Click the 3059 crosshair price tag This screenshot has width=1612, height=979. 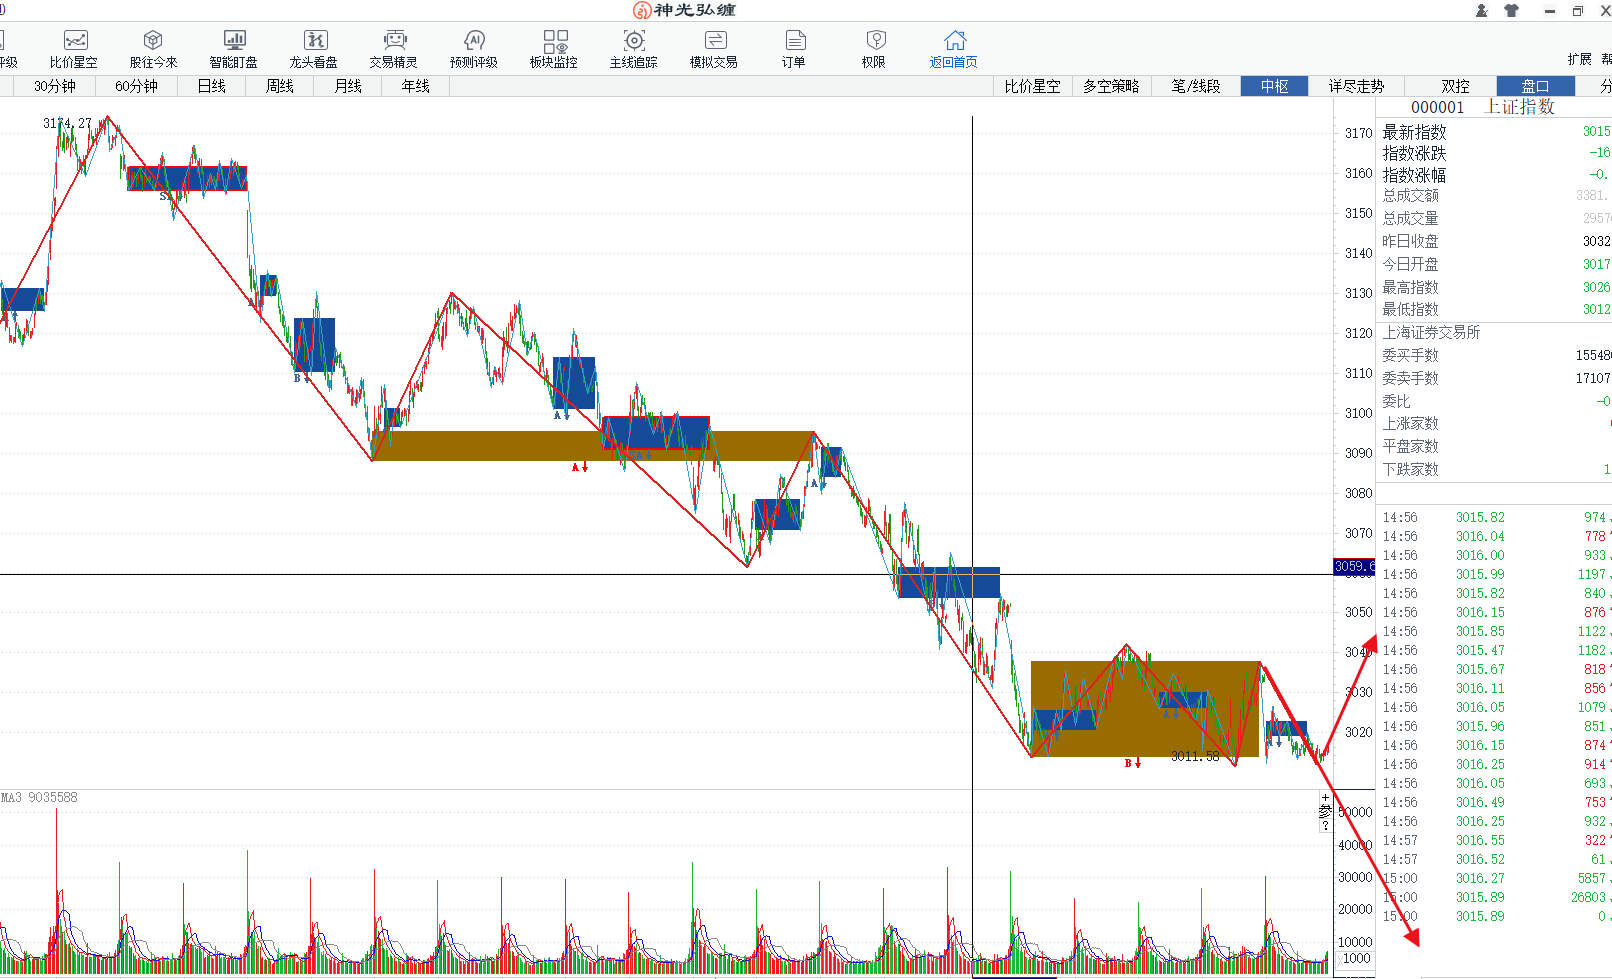click(1354, 566)
